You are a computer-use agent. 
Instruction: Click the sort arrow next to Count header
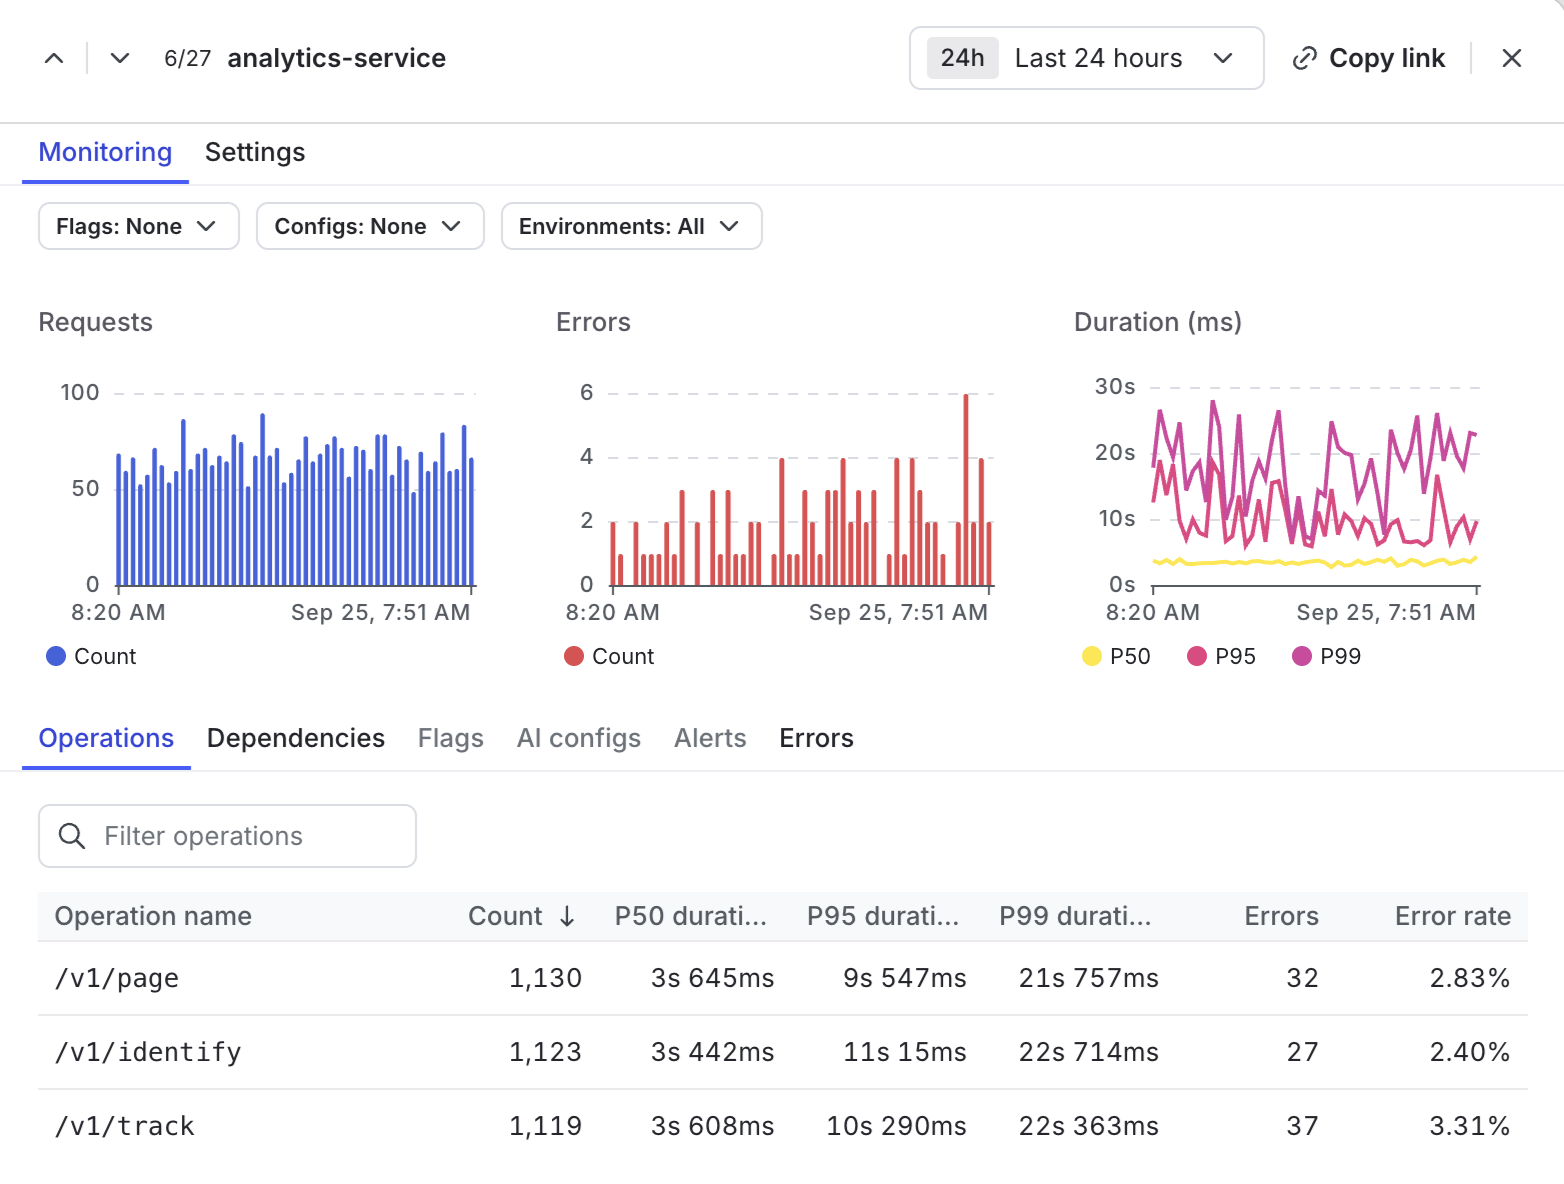567,916
